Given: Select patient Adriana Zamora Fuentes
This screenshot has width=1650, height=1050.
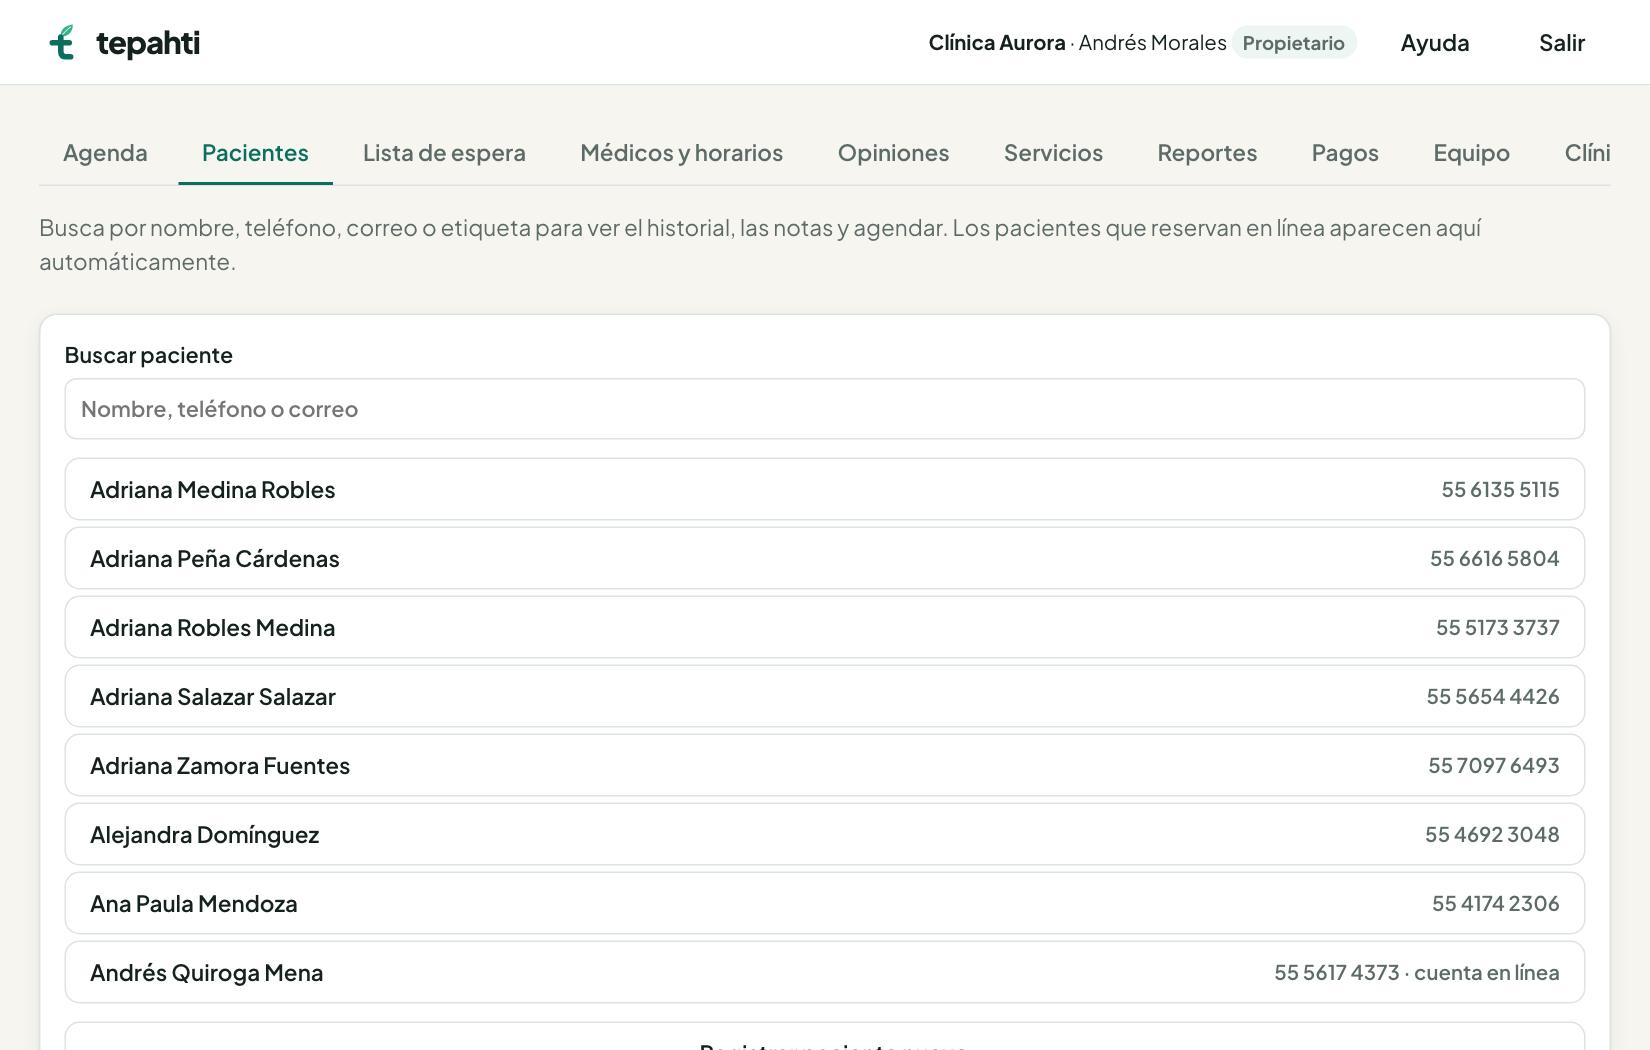Looking at the screenshot, I should (824, 765).
